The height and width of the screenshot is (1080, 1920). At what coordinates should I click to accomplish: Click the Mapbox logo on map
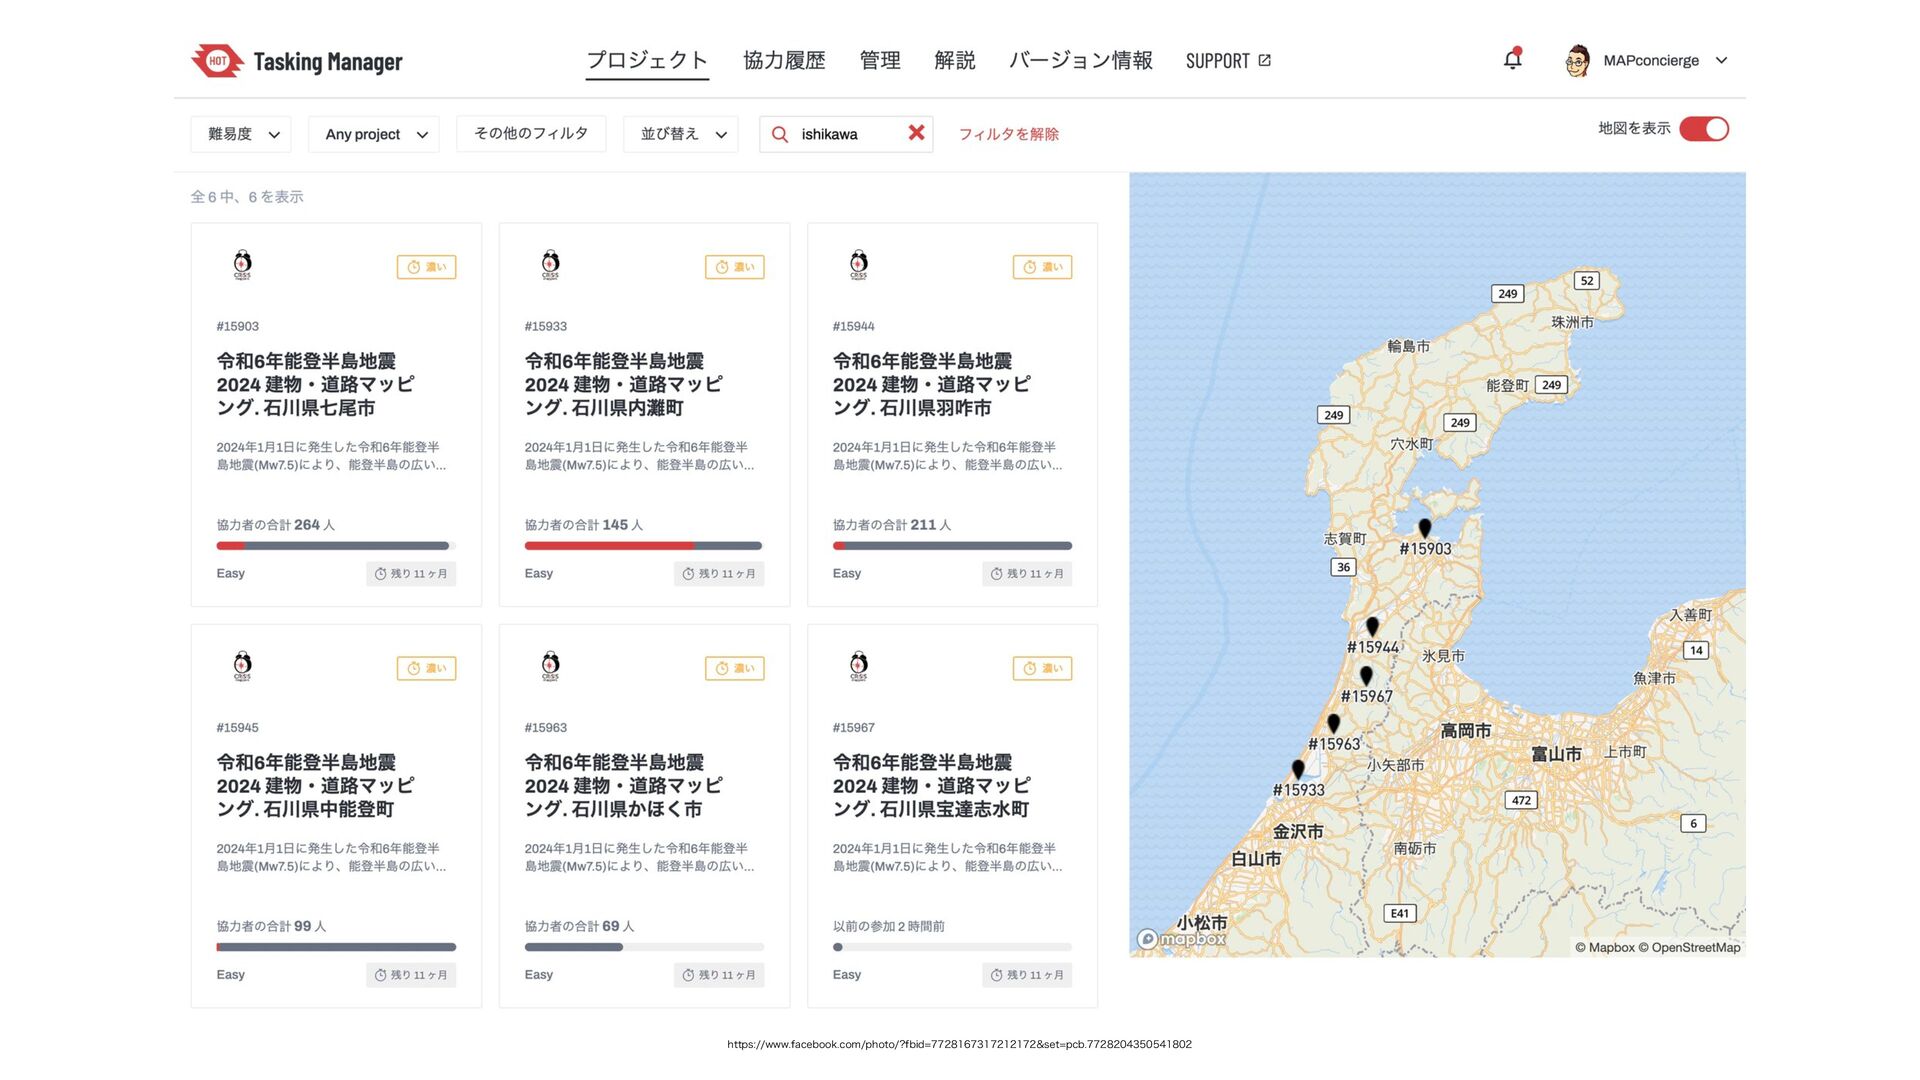tap(1182, 939)
